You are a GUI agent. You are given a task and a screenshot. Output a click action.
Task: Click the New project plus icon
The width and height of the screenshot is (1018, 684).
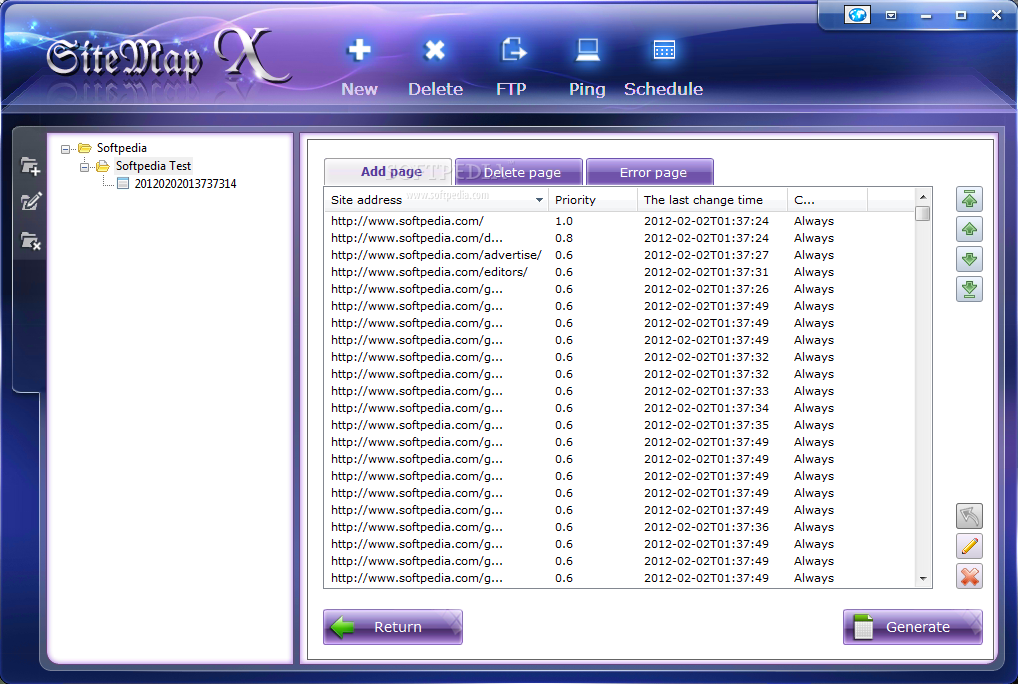pyautogui.click(x=359, y=50)
